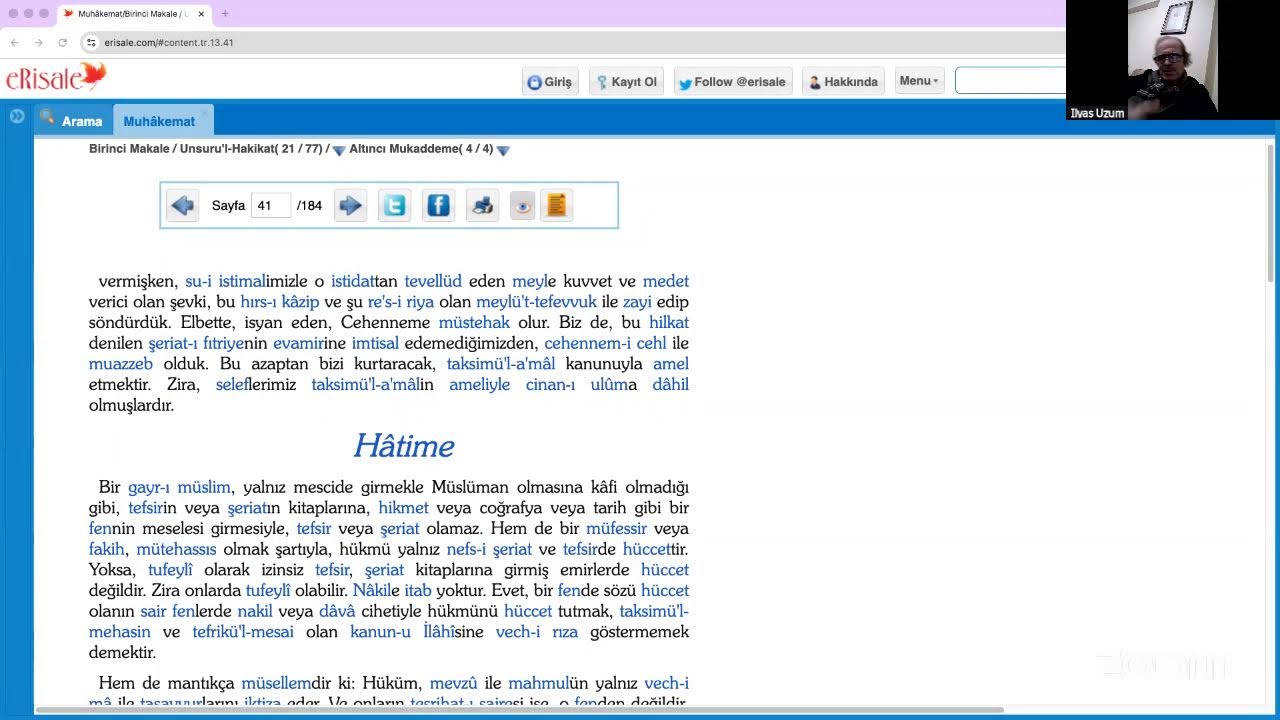Viewport: 1280px width, 720px height.
Task: Reload the page in the browser
Action: coord(62,43)
